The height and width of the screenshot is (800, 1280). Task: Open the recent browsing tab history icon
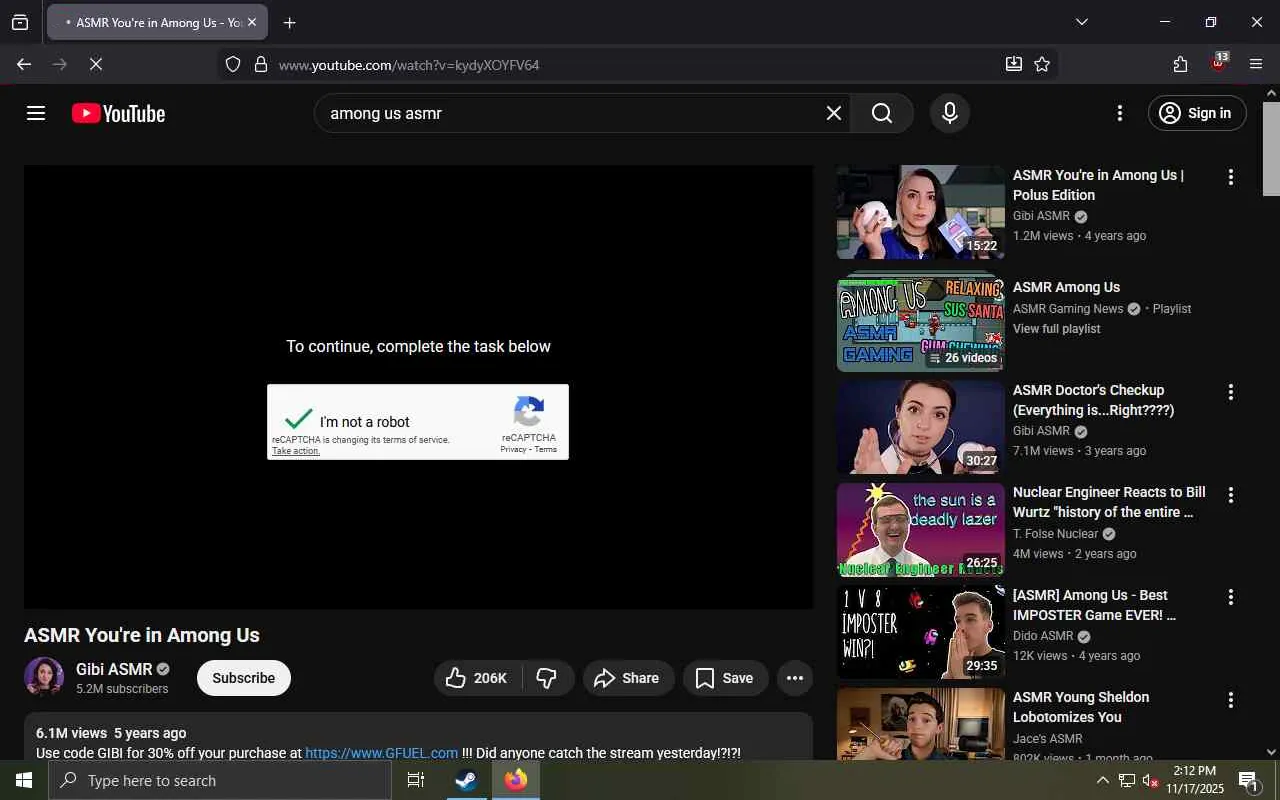pyautogui.click(x=20, y=22)
